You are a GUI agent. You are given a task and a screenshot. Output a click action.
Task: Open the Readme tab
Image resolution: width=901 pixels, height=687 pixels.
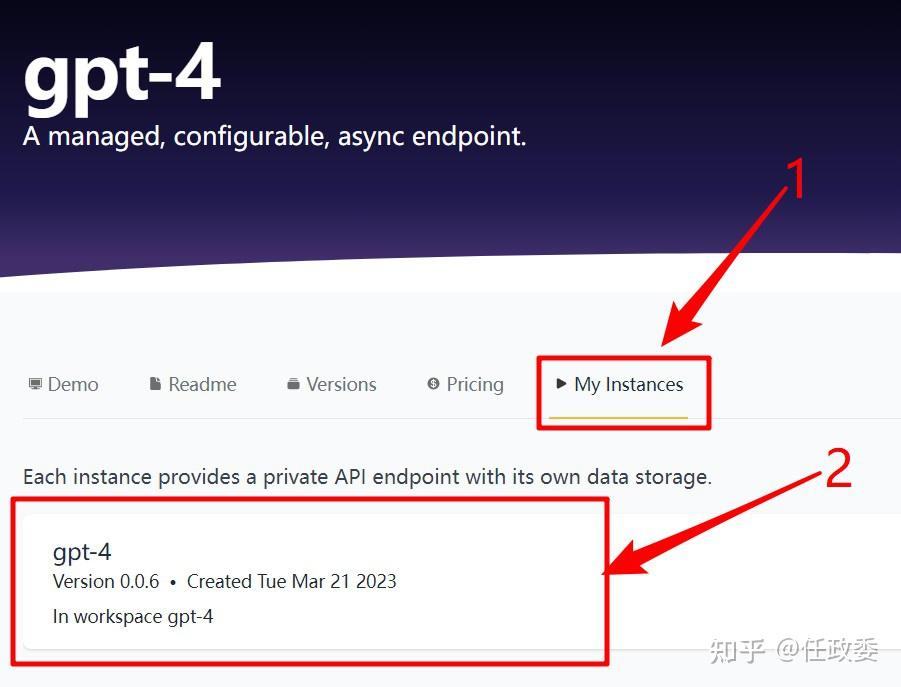[192, 384]
